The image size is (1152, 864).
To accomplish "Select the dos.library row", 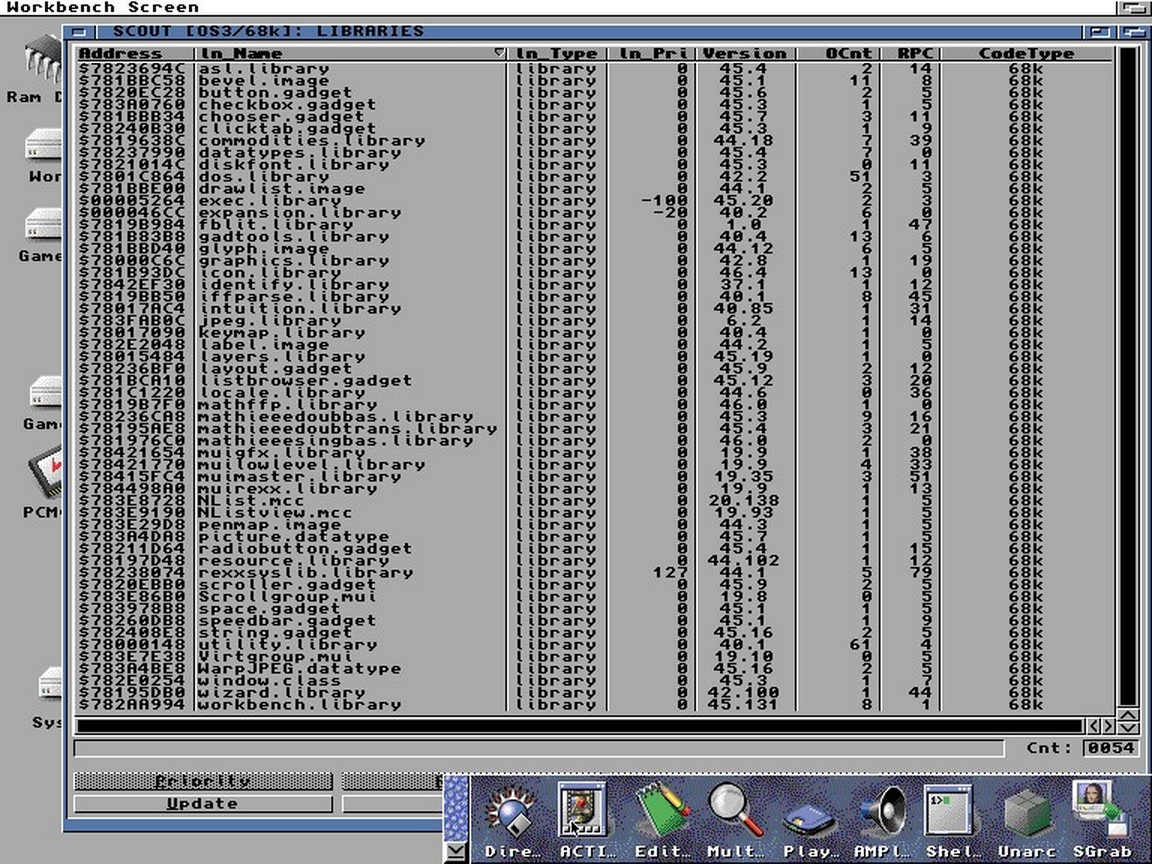I will (594, 176).
